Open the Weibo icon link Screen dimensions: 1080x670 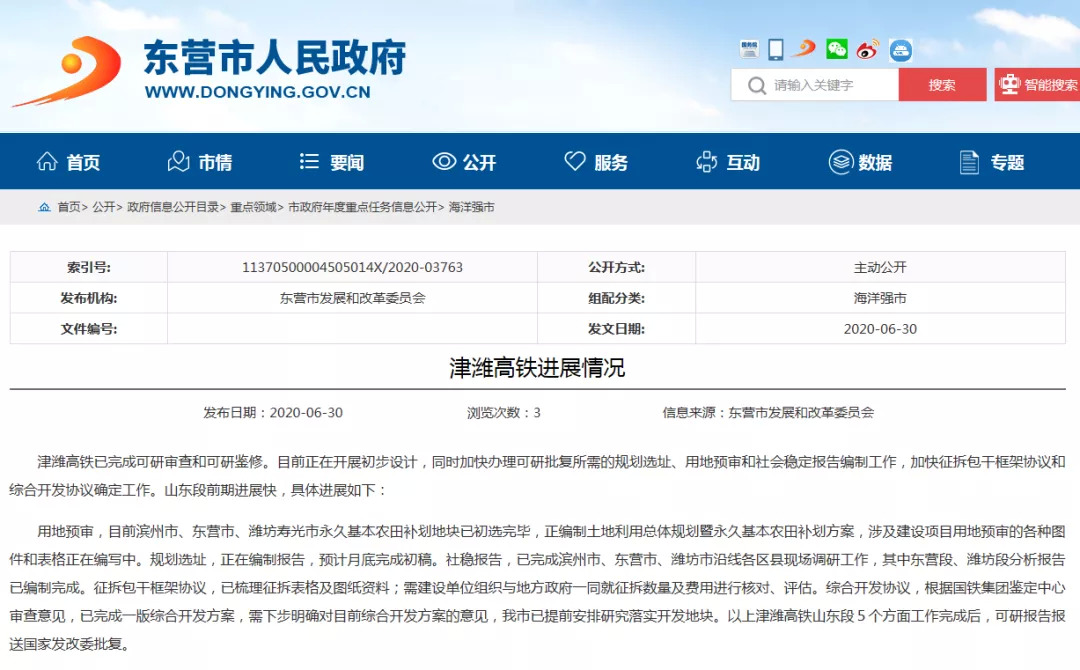click(x=867, y=48)
